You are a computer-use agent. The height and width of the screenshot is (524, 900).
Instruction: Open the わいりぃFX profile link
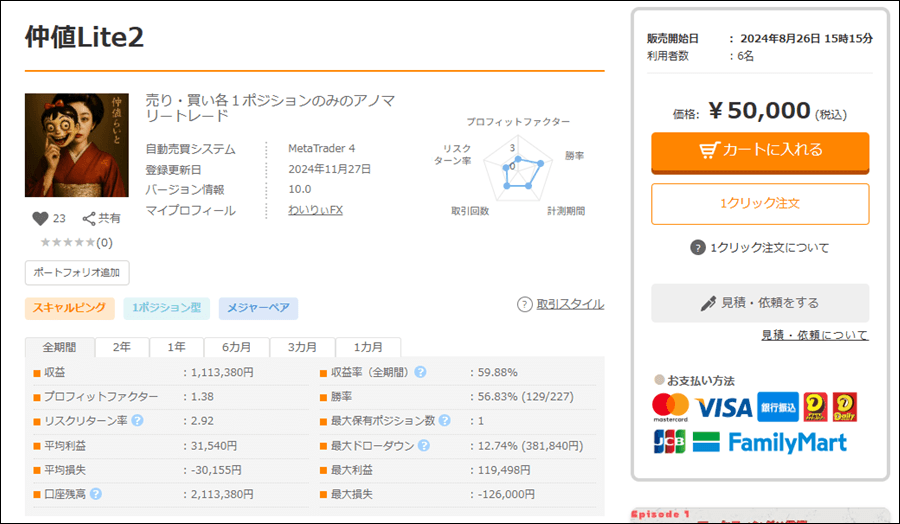(x=315, y=210)
